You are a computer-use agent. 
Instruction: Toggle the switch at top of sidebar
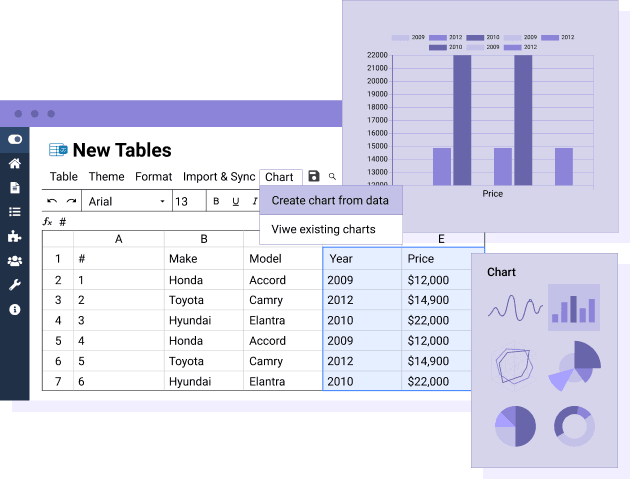(15, 139)
